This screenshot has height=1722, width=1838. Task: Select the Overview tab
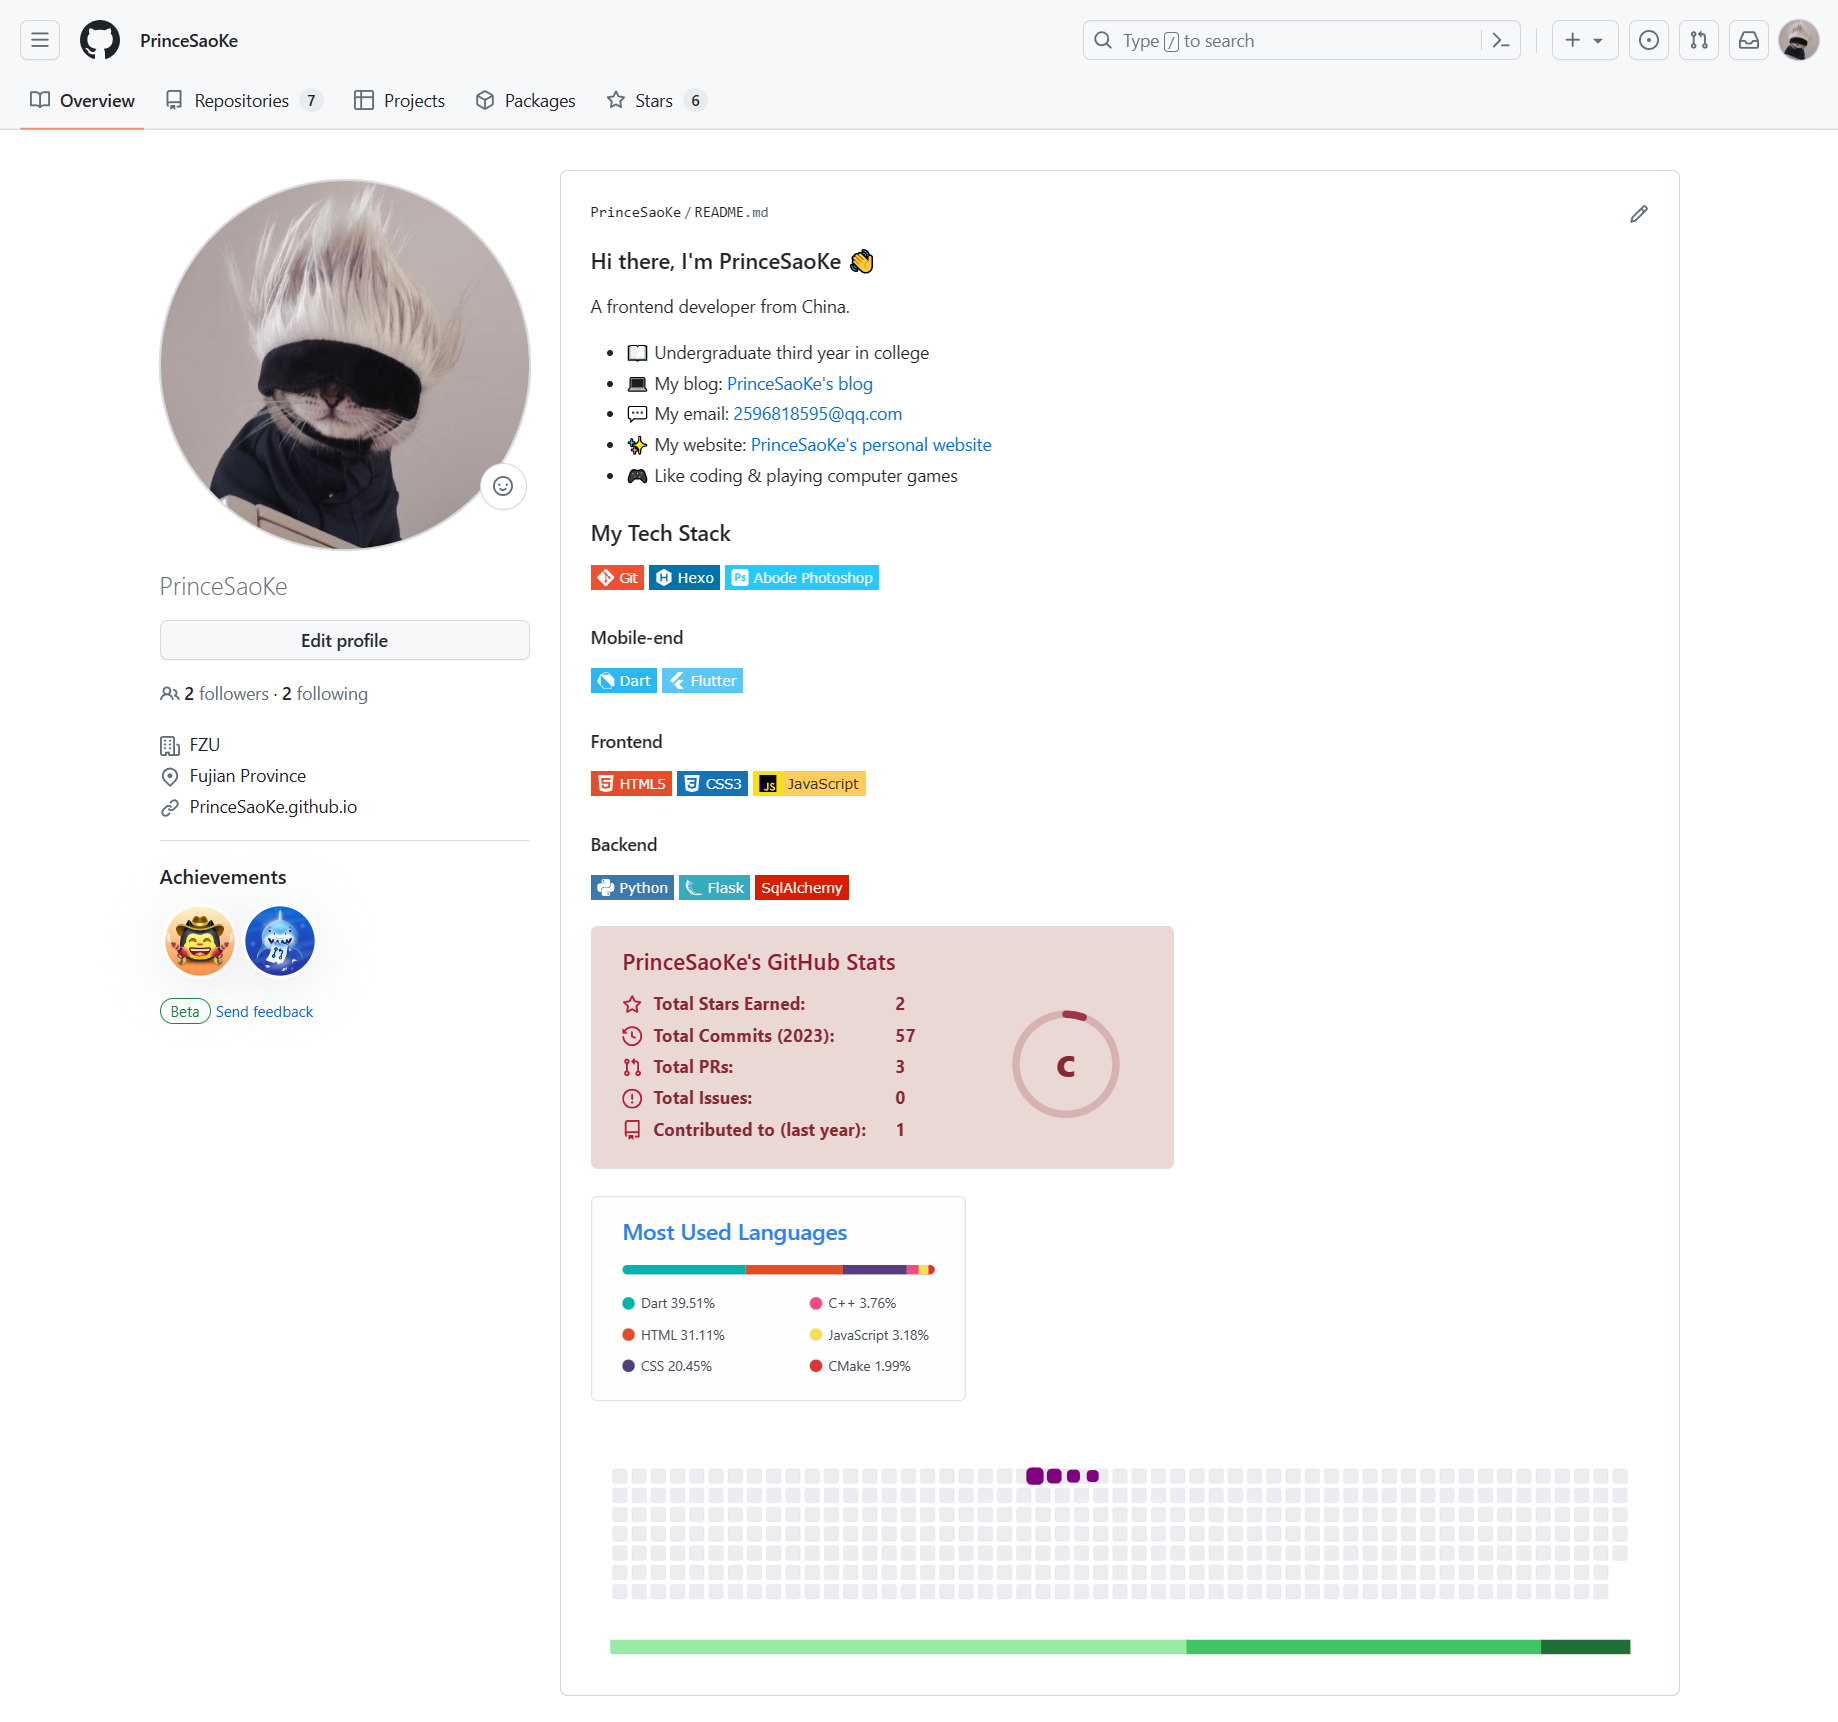click(82, 100)
